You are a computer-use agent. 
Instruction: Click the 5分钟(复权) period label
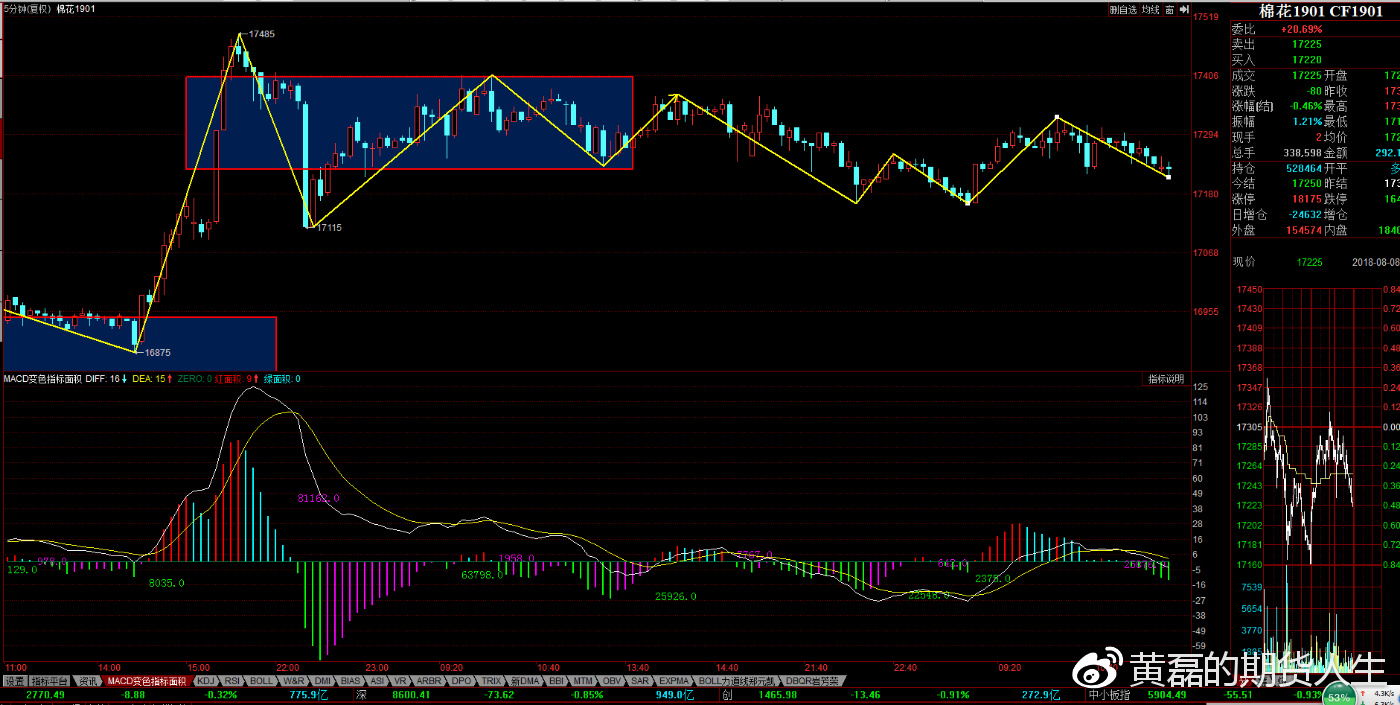pyautogui.click(x=26, y=8)
